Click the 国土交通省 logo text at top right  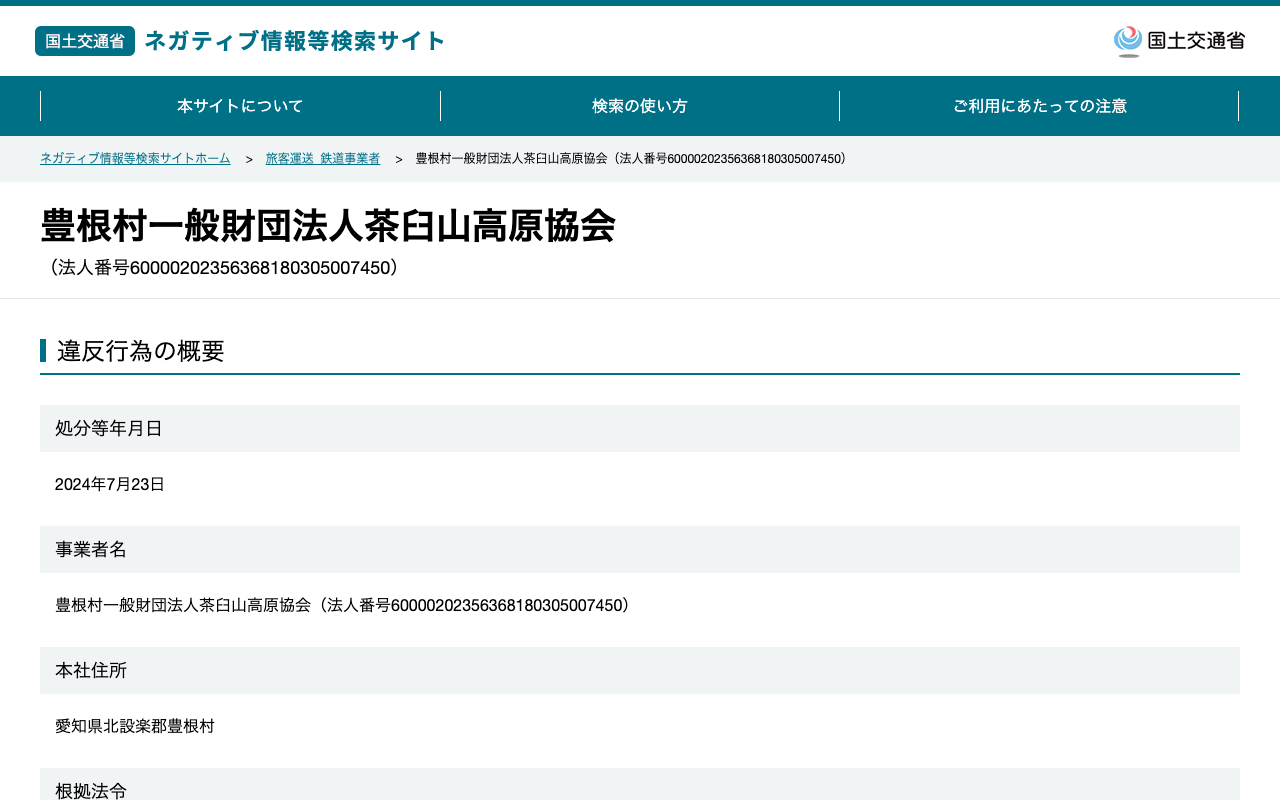(x=1196, y=41)
